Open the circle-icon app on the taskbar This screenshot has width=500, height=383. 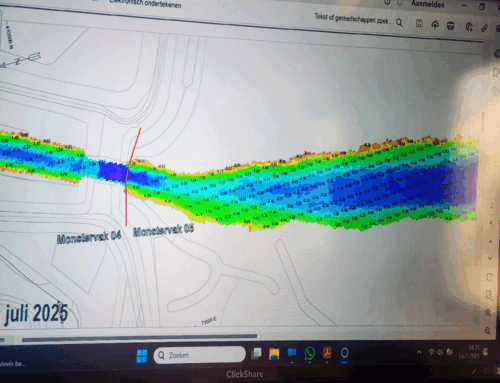[345, 353]
